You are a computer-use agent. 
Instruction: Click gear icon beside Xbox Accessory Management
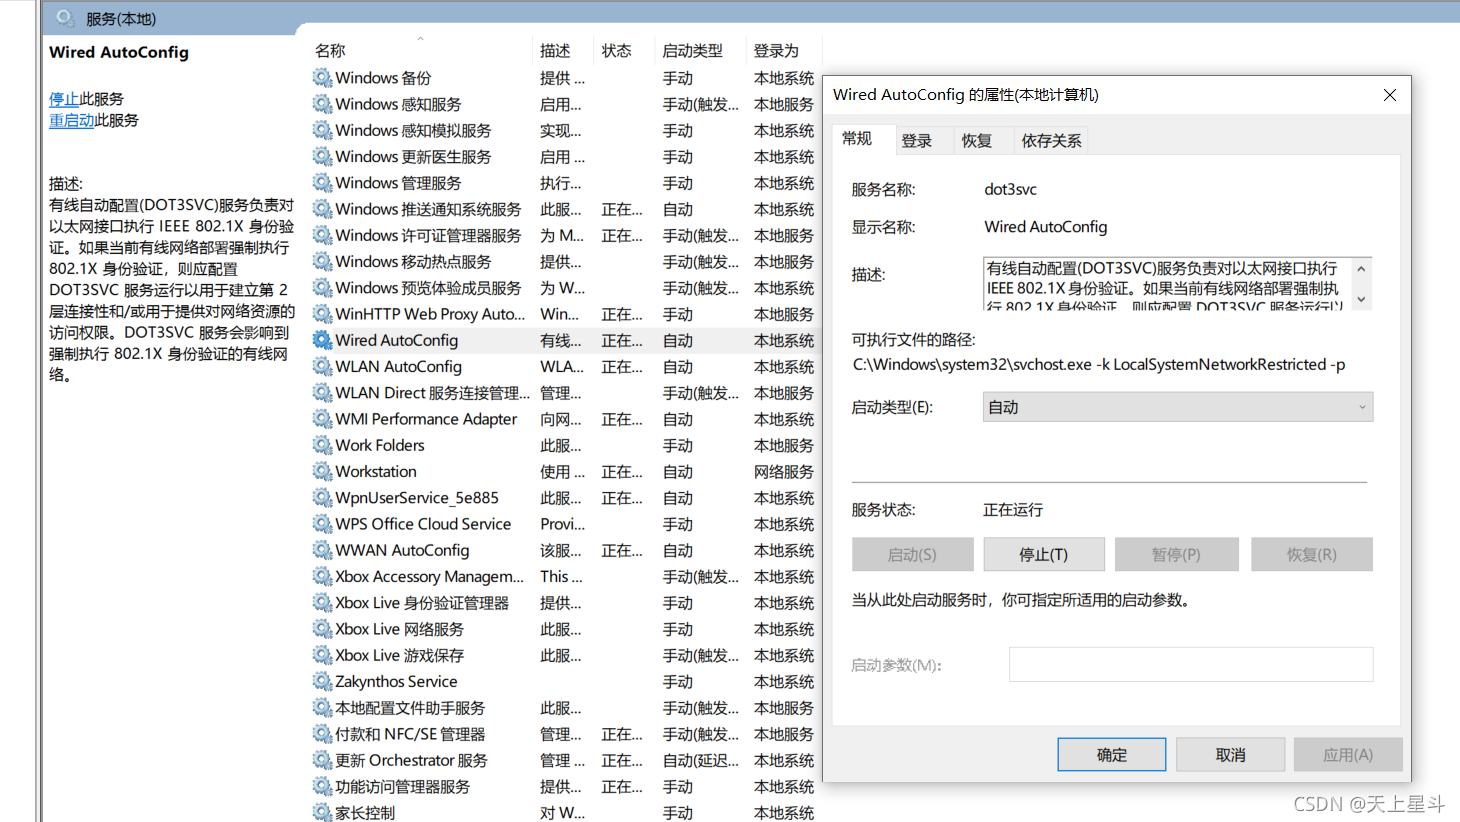pyautogui.click(x=322, y=577)
